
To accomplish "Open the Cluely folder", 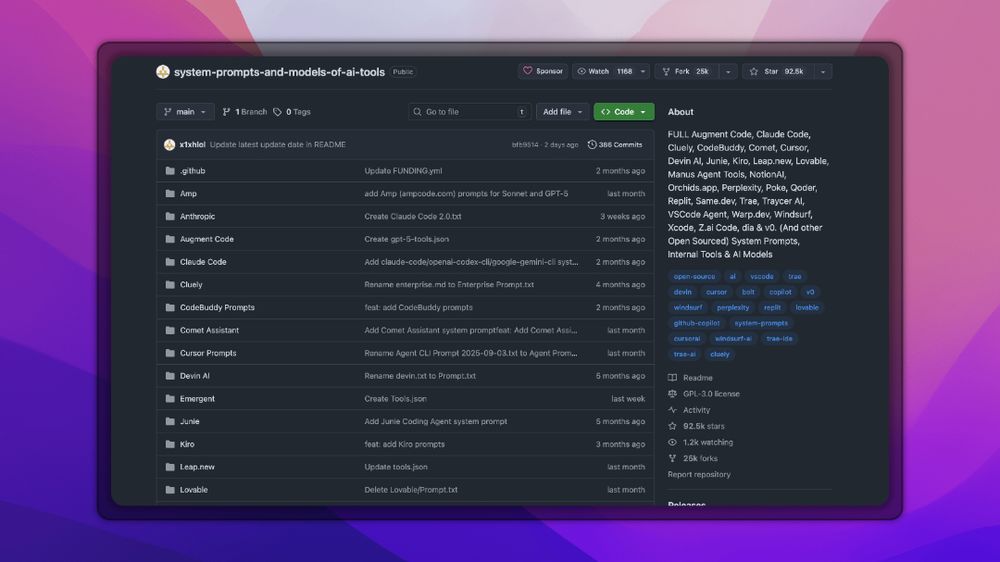I will click(x=191, y=285).
